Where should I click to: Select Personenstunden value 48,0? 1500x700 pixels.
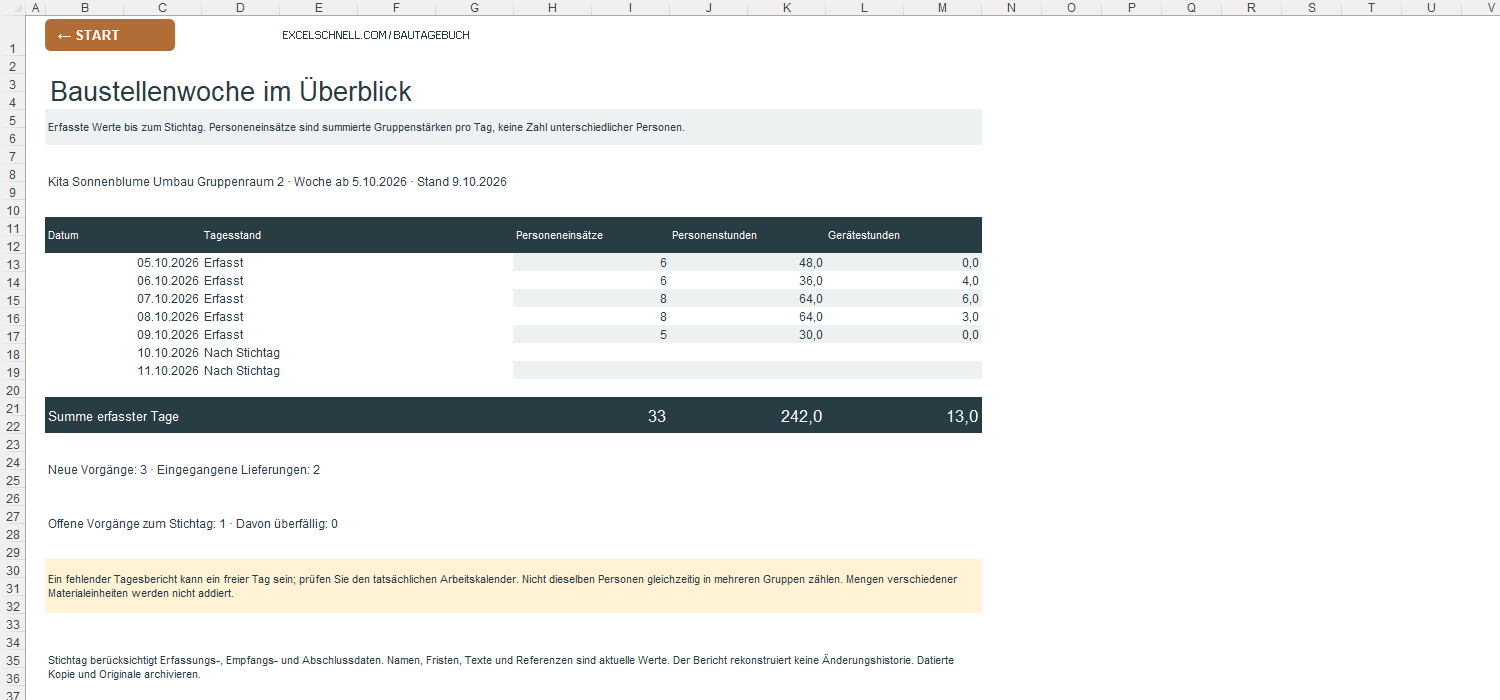(x=810, y=263)
